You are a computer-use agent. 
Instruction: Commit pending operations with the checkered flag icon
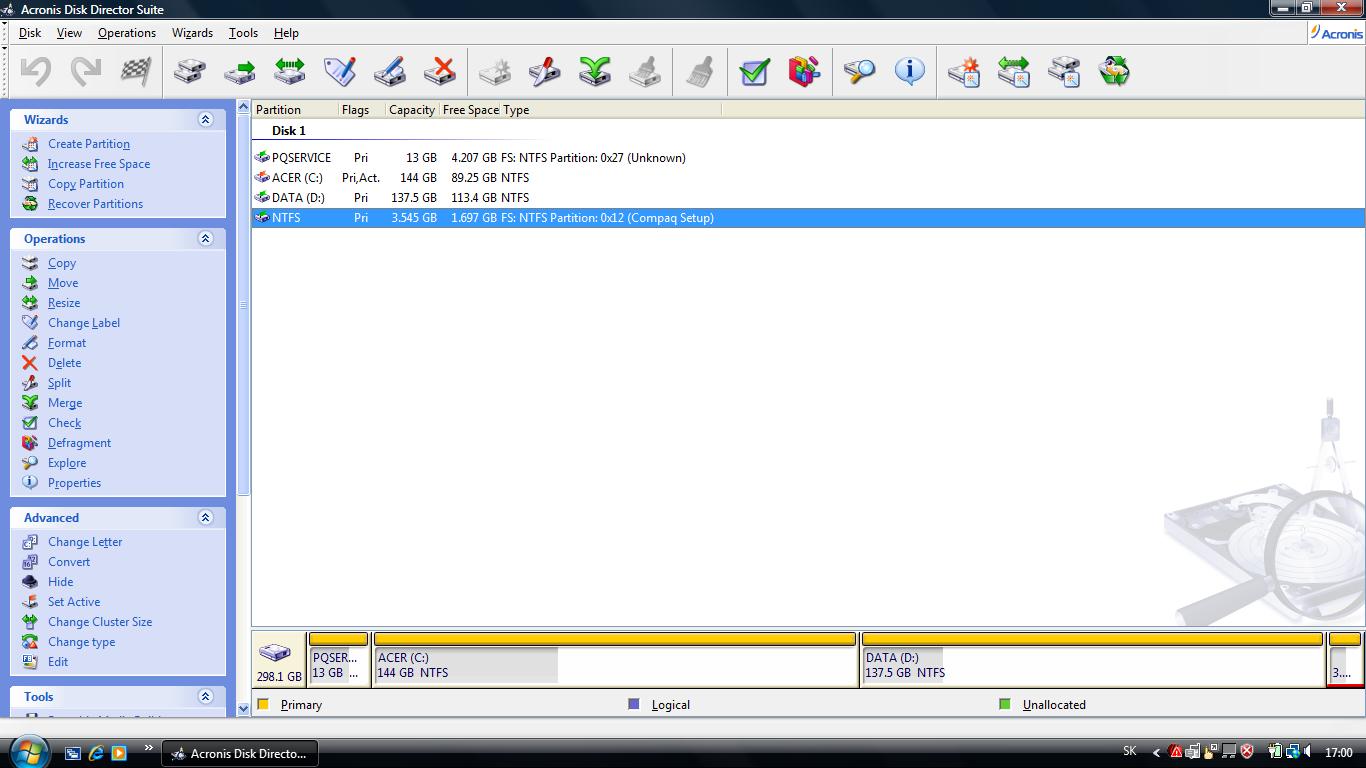[136, 71]
